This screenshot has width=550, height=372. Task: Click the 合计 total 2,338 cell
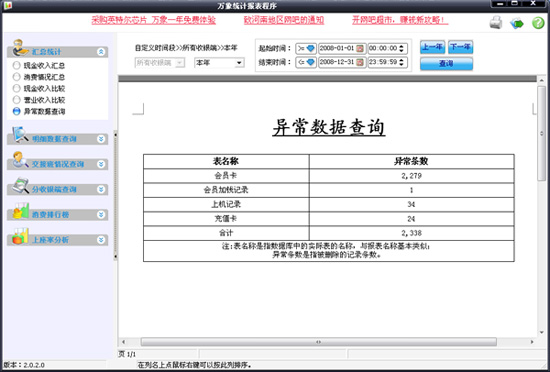(x=411, y=233)
